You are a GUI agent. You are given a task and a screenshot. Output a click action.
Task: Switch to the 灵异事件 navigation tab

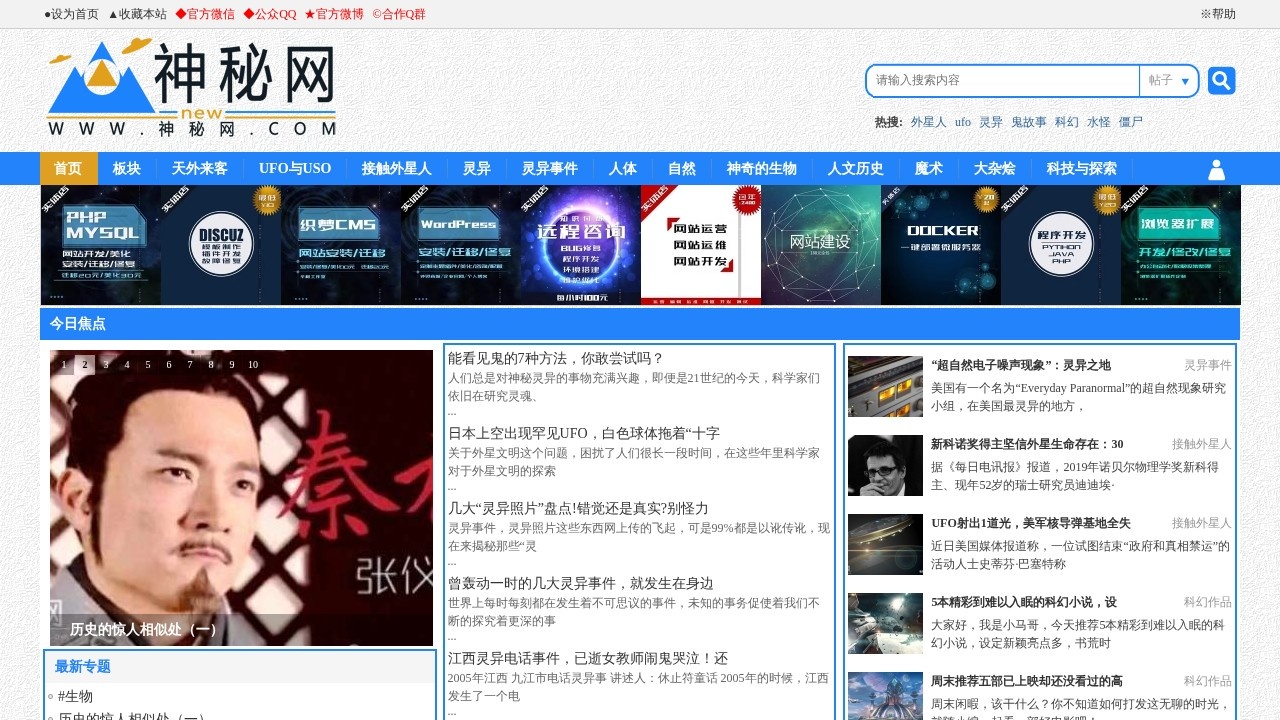point(548,169)
